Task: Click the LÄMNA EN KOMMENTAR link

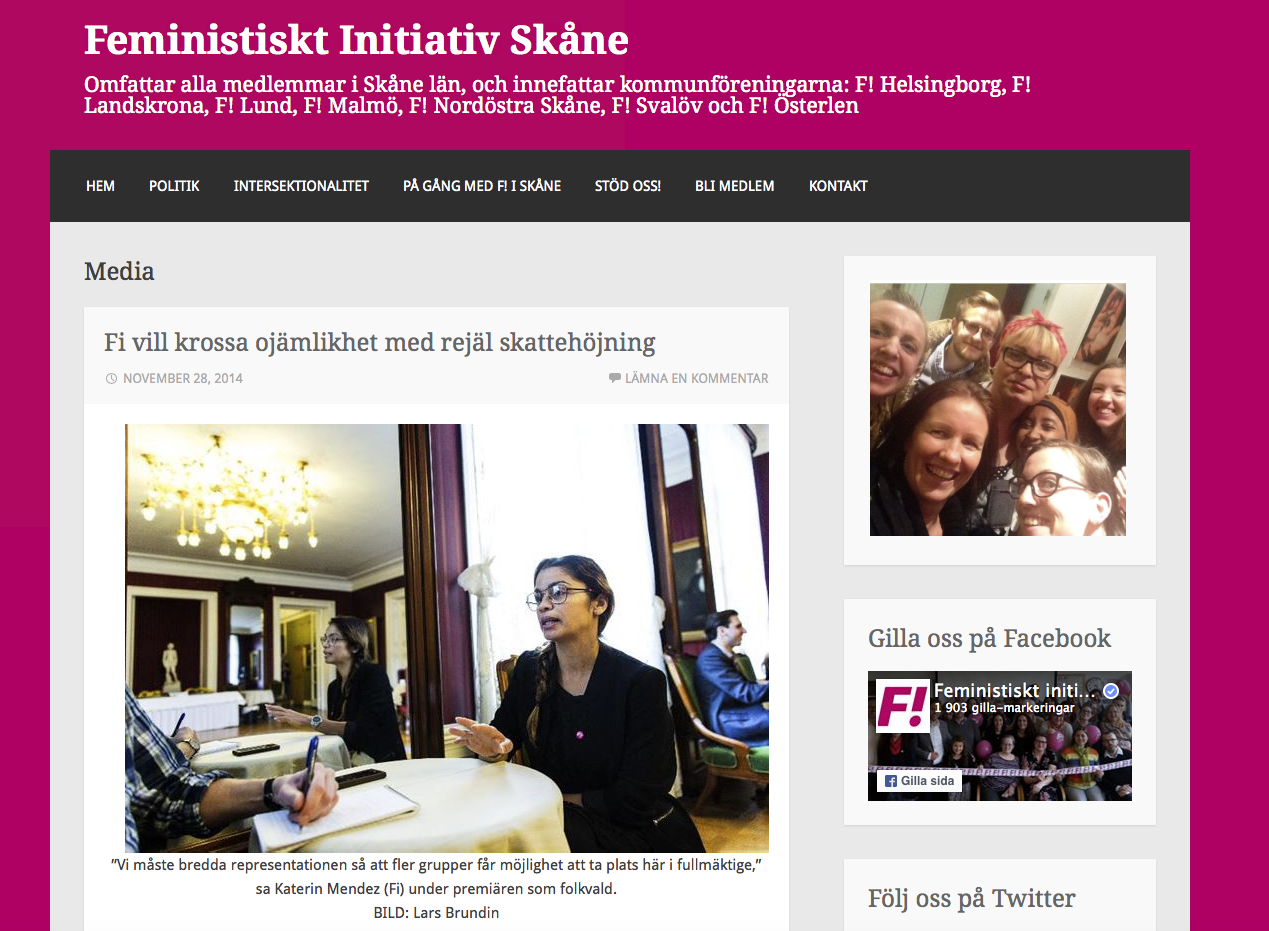Action: coord(697,379)
